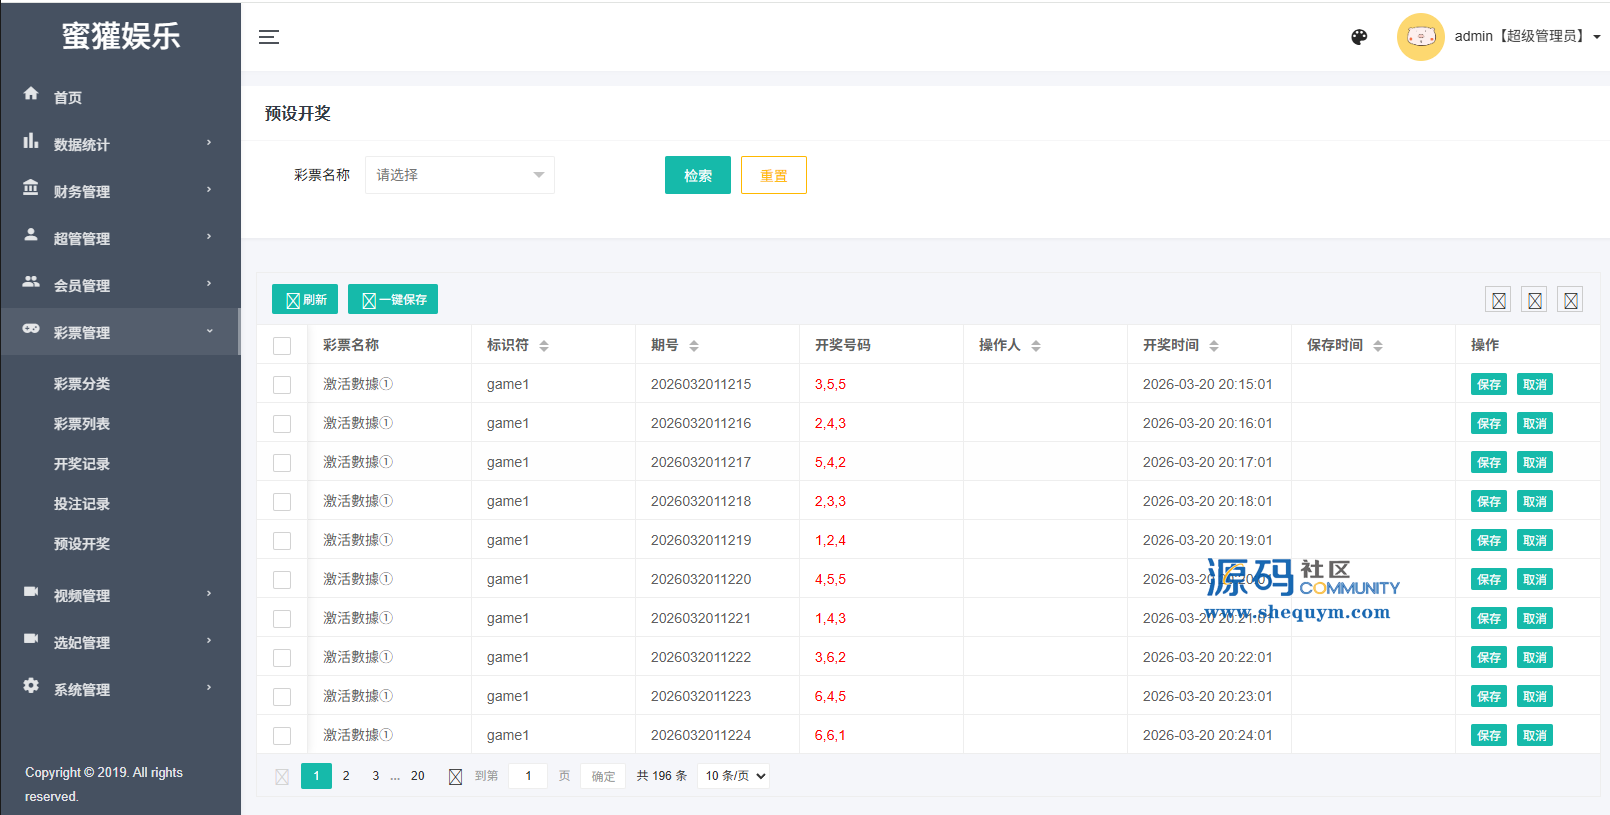Click the 系统管理 gear icon
The image size is (1610, 815).
pyautogui.click(x=31, y=686)
